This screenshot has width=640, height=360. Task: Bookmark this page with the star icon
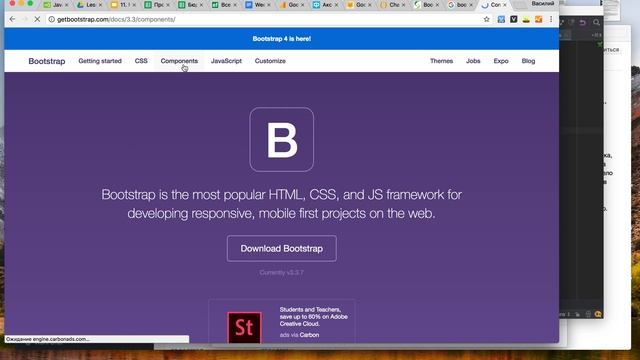click(x=487, y=19)
